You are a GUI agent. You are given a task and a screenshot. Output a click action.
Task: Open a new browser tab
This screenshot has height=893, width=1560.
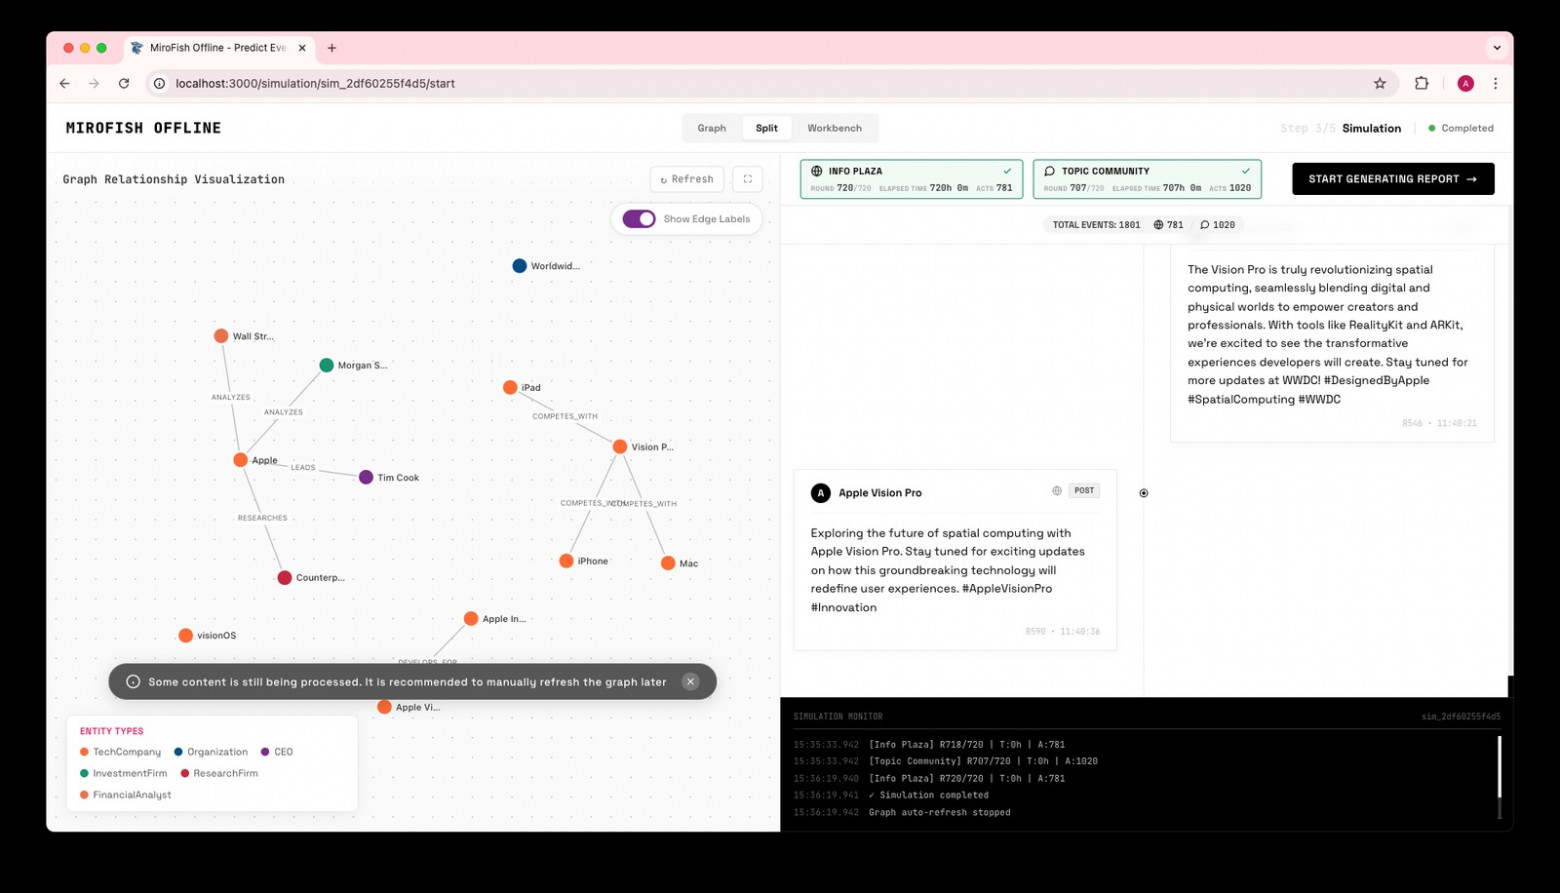pyautogui.click(x=332, y=48)
